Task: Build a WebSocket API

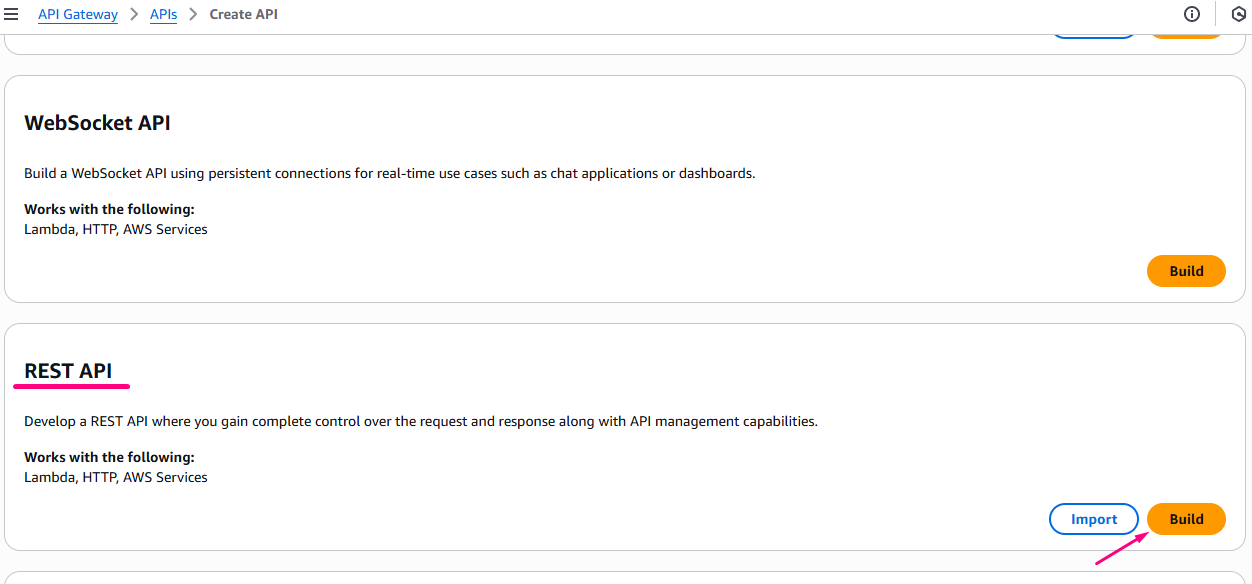Action: pyautogui.click(x=1186, y=271)
